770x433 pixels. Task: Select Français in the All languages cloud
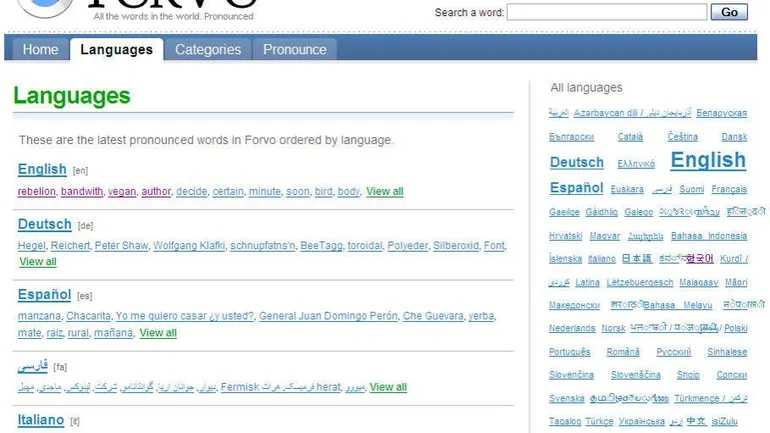729,189
